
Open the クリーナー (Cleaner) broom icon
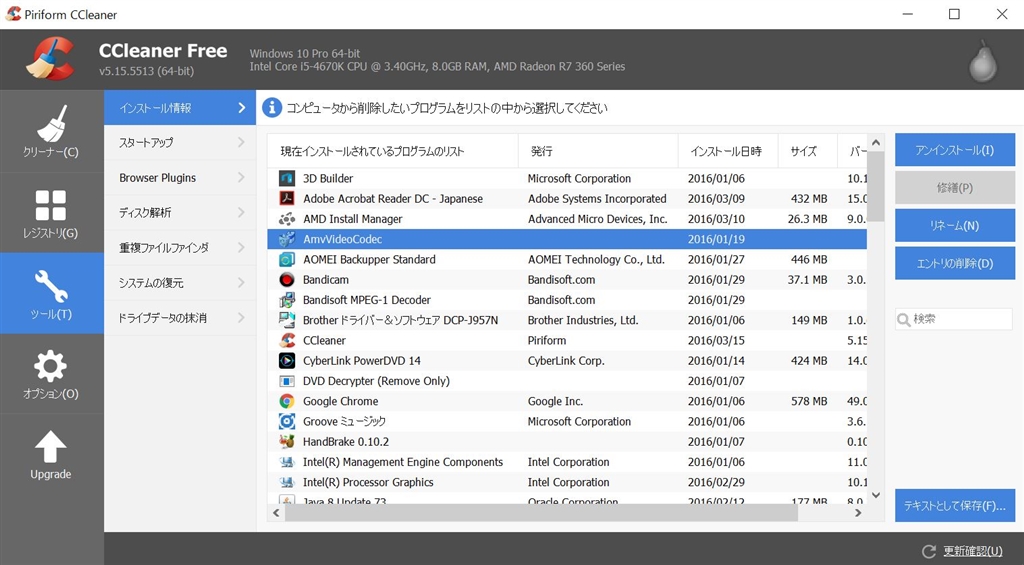[51, 124]
